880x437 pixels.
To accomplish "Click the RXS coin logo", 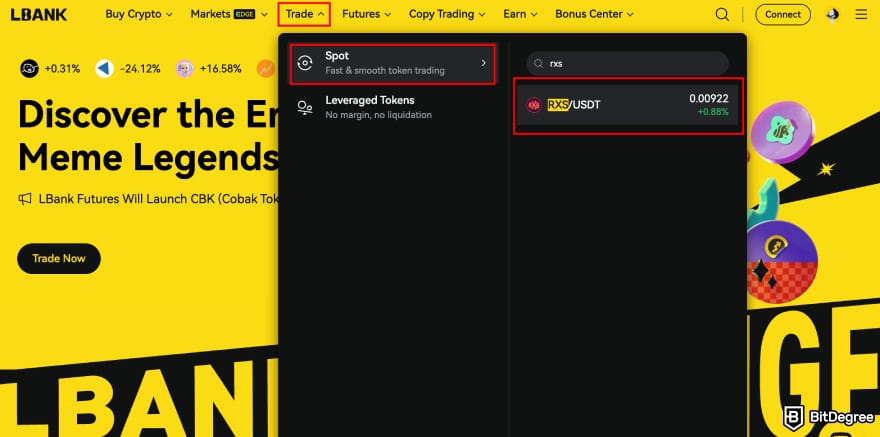I will coord(533,105).
